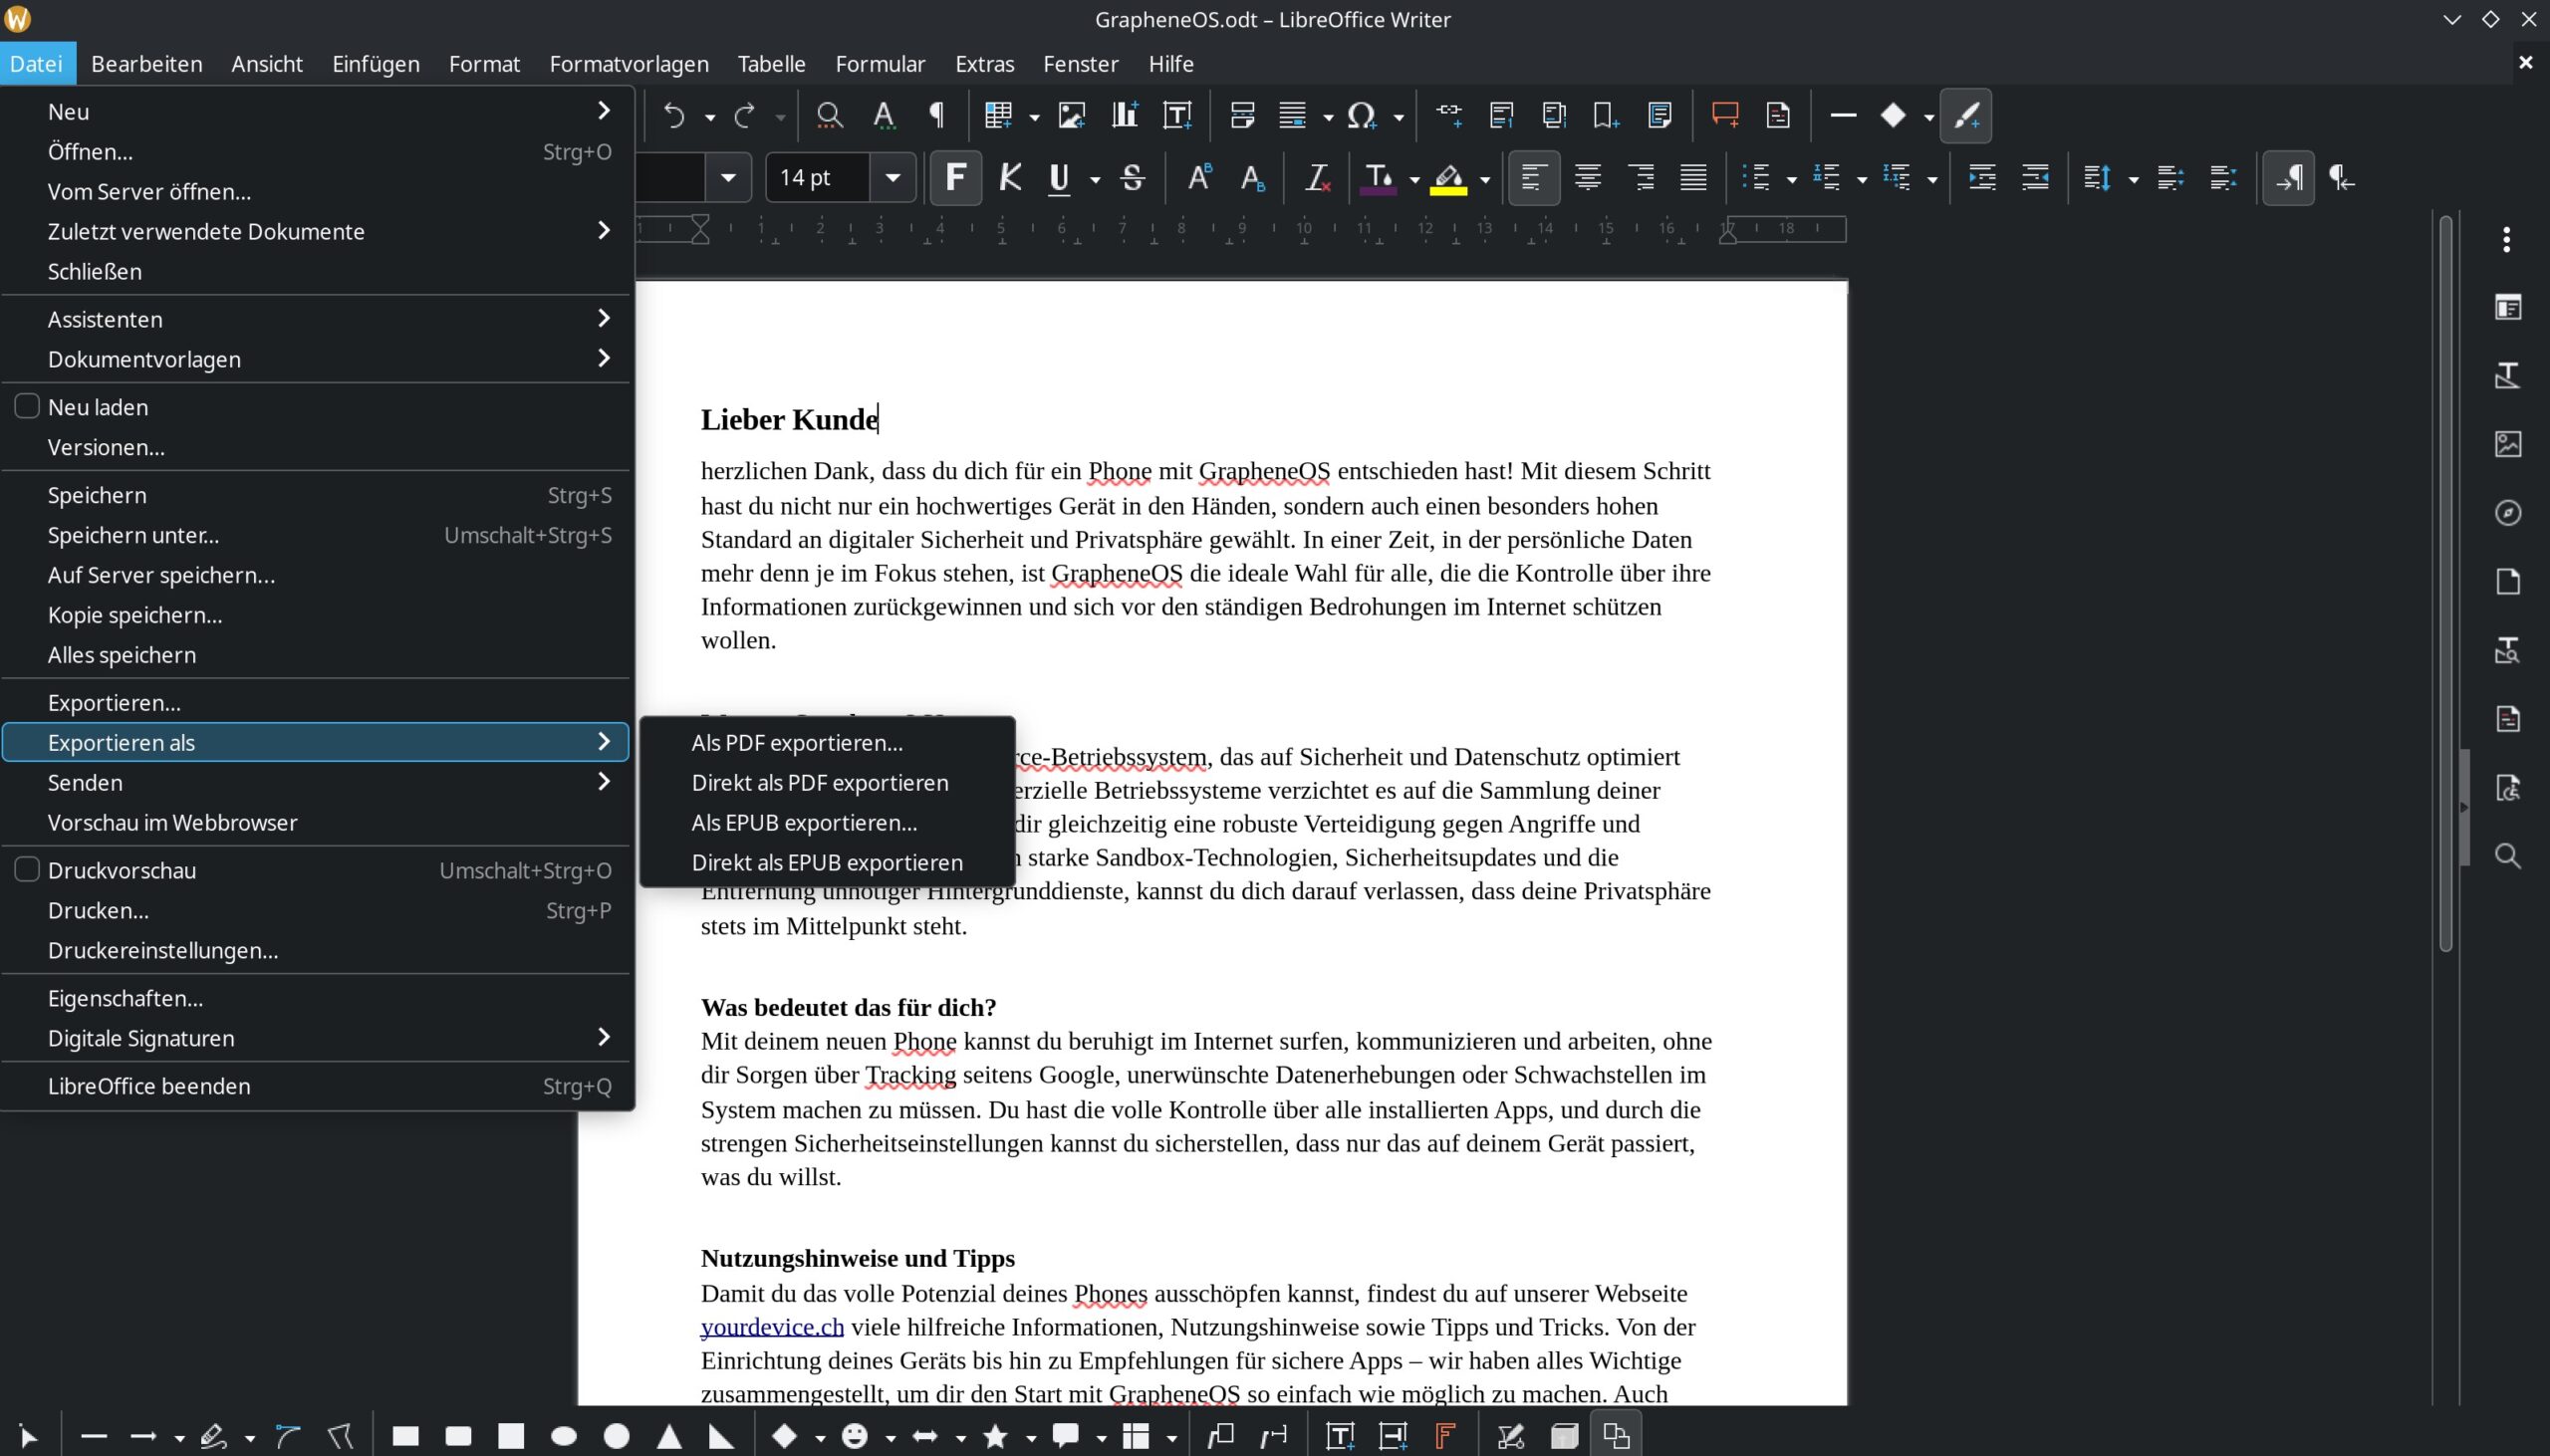Enable Druckvorschau checkbox in menu
Viewport: 2550px width, 1456px height.
pyautogui.click(x=27, y=869)
